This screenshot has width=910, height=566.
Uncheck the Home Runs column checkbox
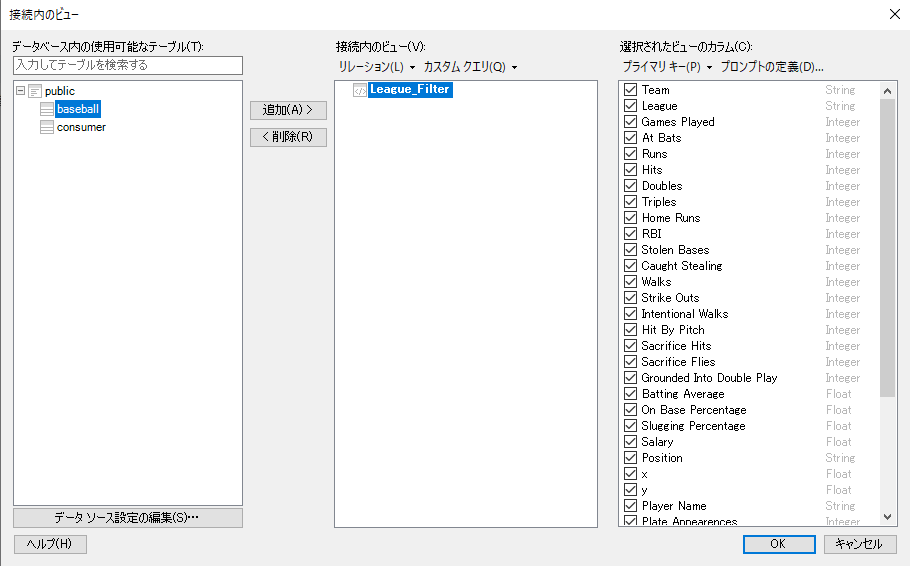point(630,218)
